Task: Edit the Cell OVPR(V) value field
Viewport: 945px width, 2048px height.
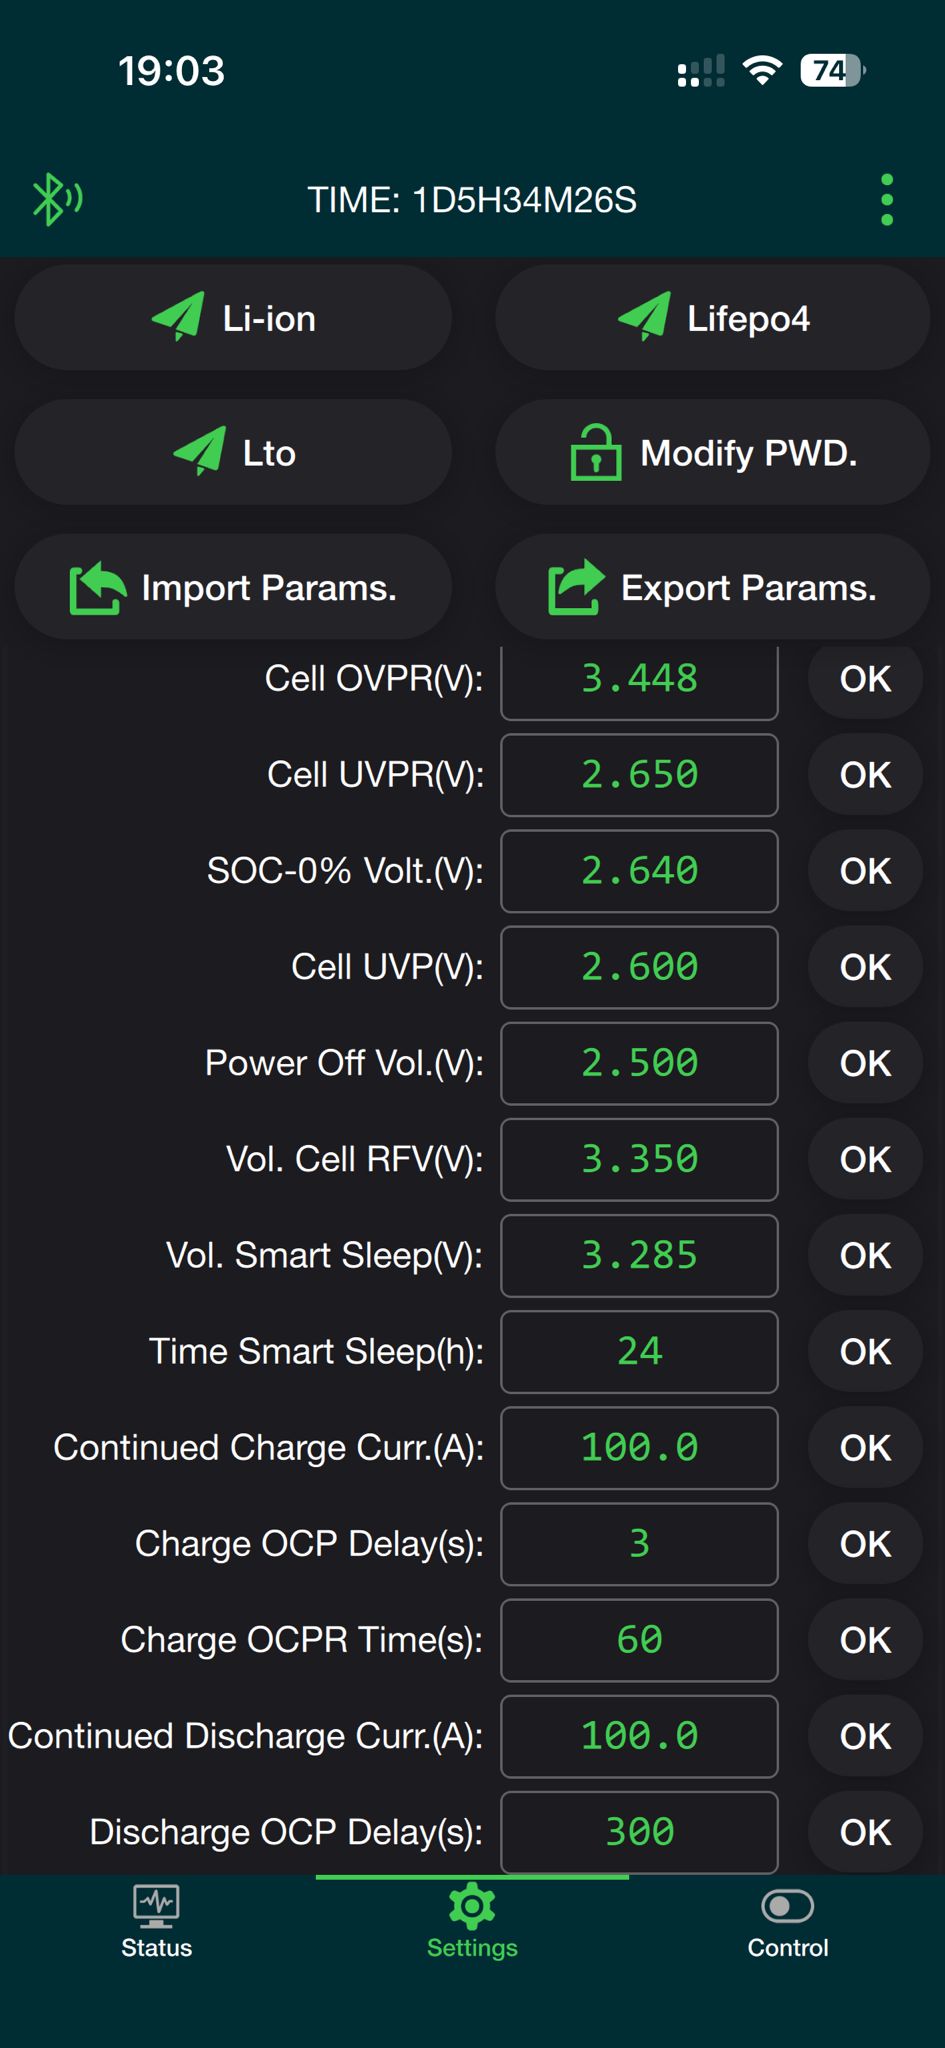Action: (x=639, y=679)
